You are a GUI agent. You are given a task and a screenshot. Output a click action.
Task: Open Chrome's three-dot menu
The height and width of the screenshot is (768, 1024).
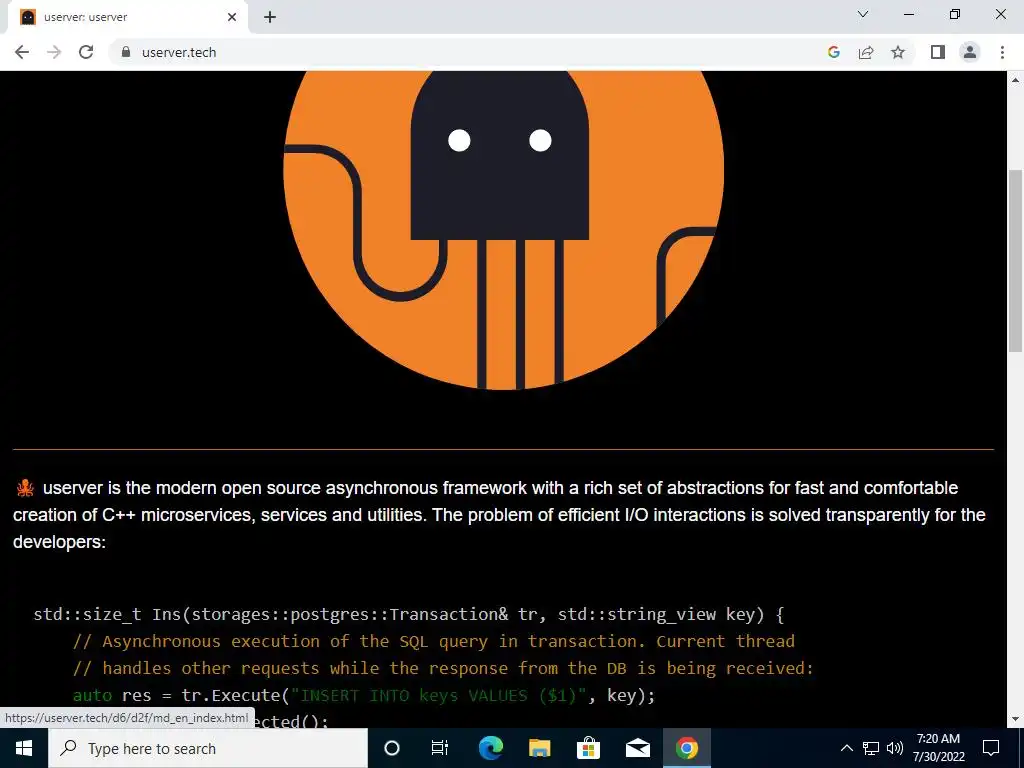click(x=1002, y=52)
